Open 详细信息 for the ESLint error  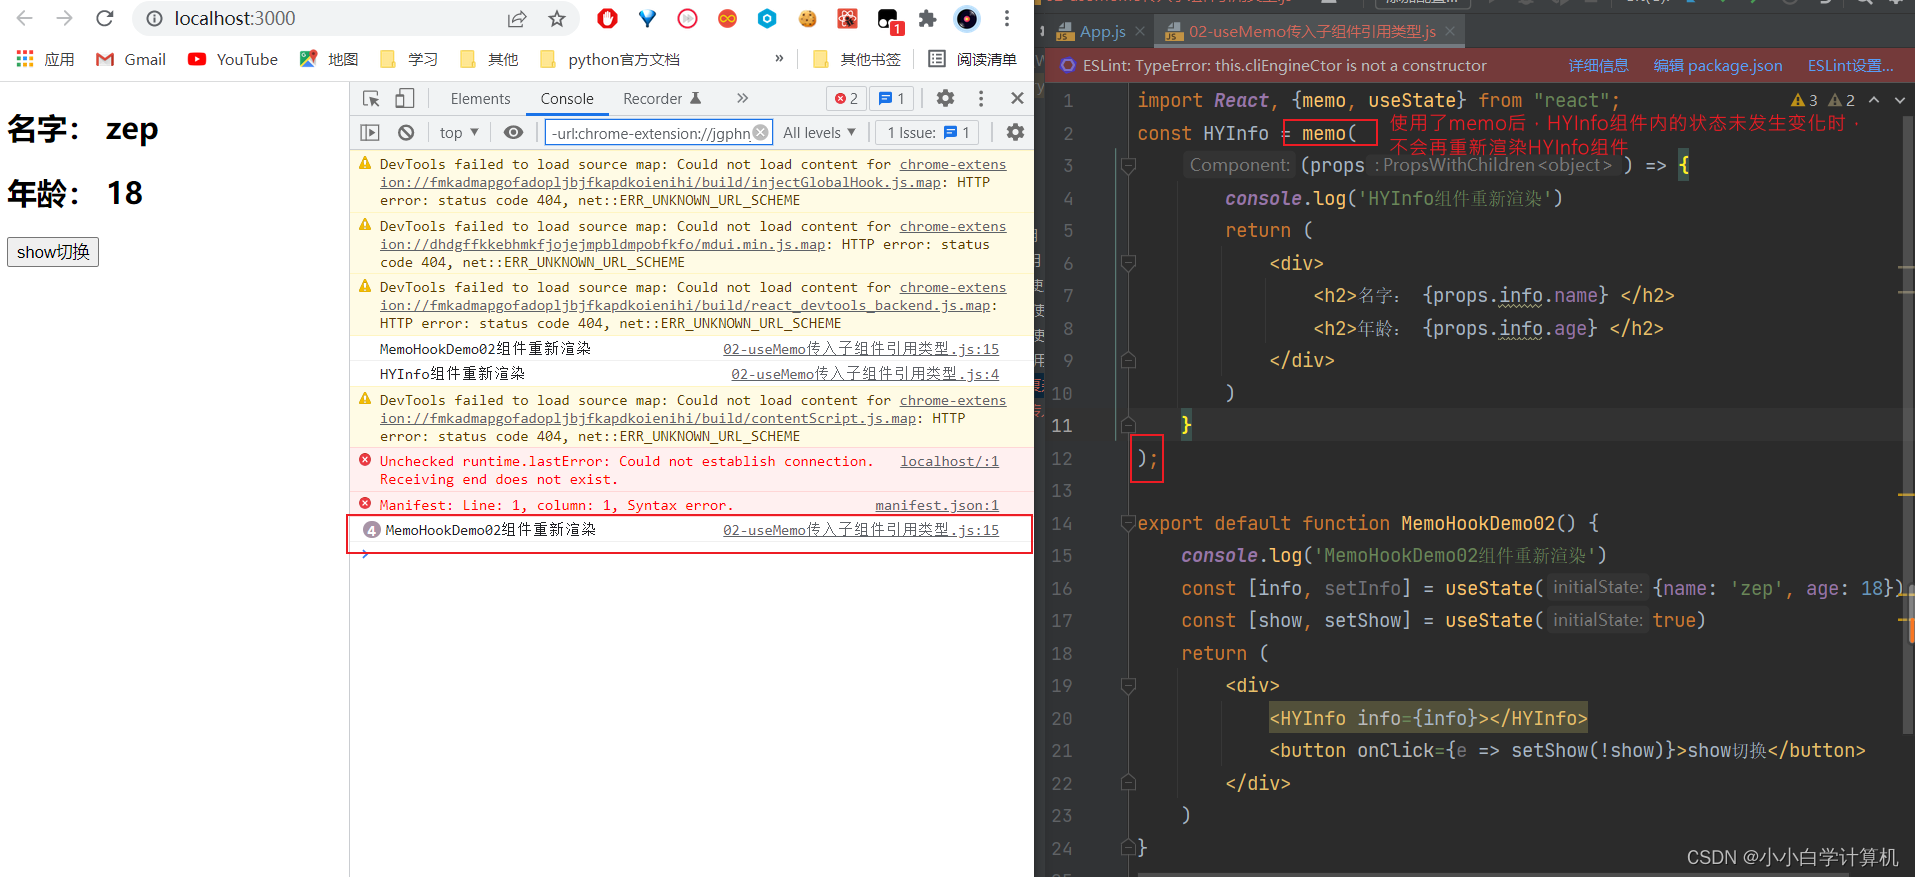coord(1598,66)
